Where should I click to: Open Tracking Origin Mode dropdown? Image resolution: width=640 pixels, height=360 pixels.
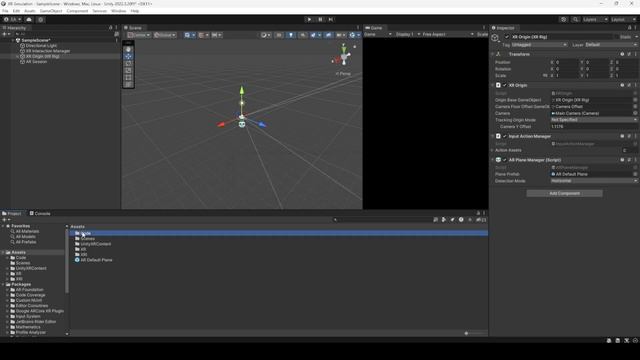pyautogui.click(x=594, y=120)
